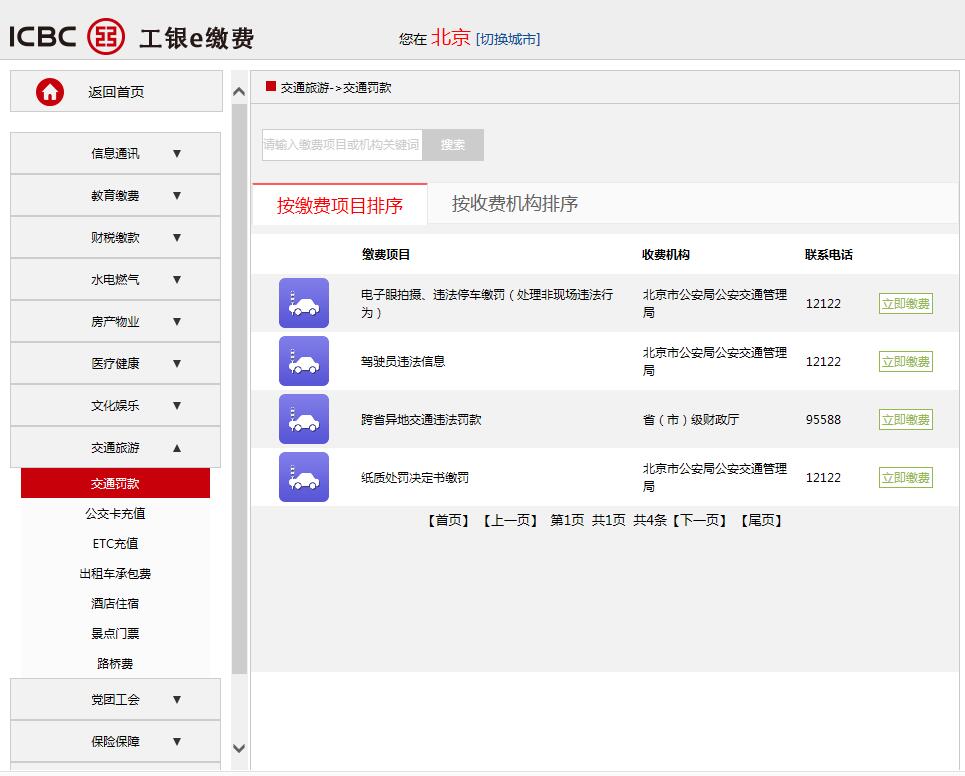Open 景点门票 submenu item
Image resolution: width=965 pixels, height=776 pixels.
116,633
